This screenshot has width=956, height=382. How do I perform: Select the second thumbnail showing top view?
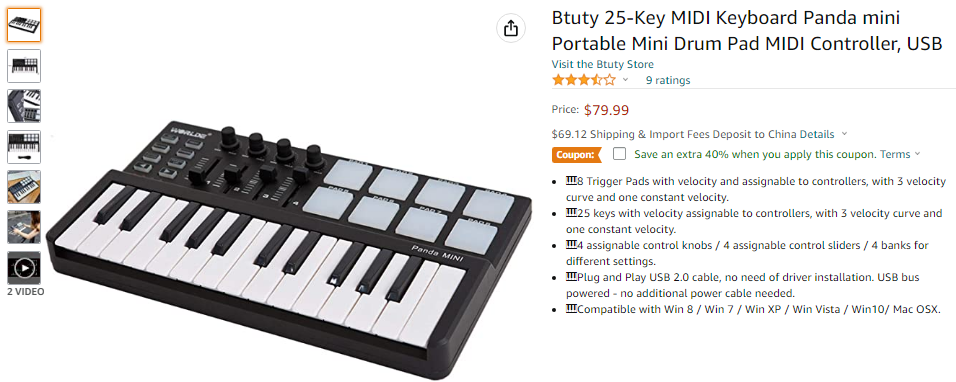point(24,66)
